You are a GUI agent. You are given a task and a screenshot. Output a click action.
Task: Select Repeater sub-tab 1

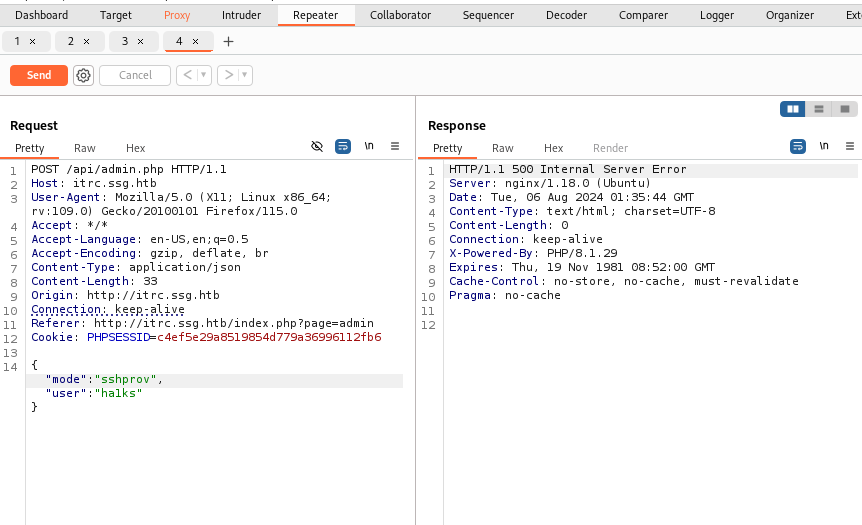coord(17,41)
